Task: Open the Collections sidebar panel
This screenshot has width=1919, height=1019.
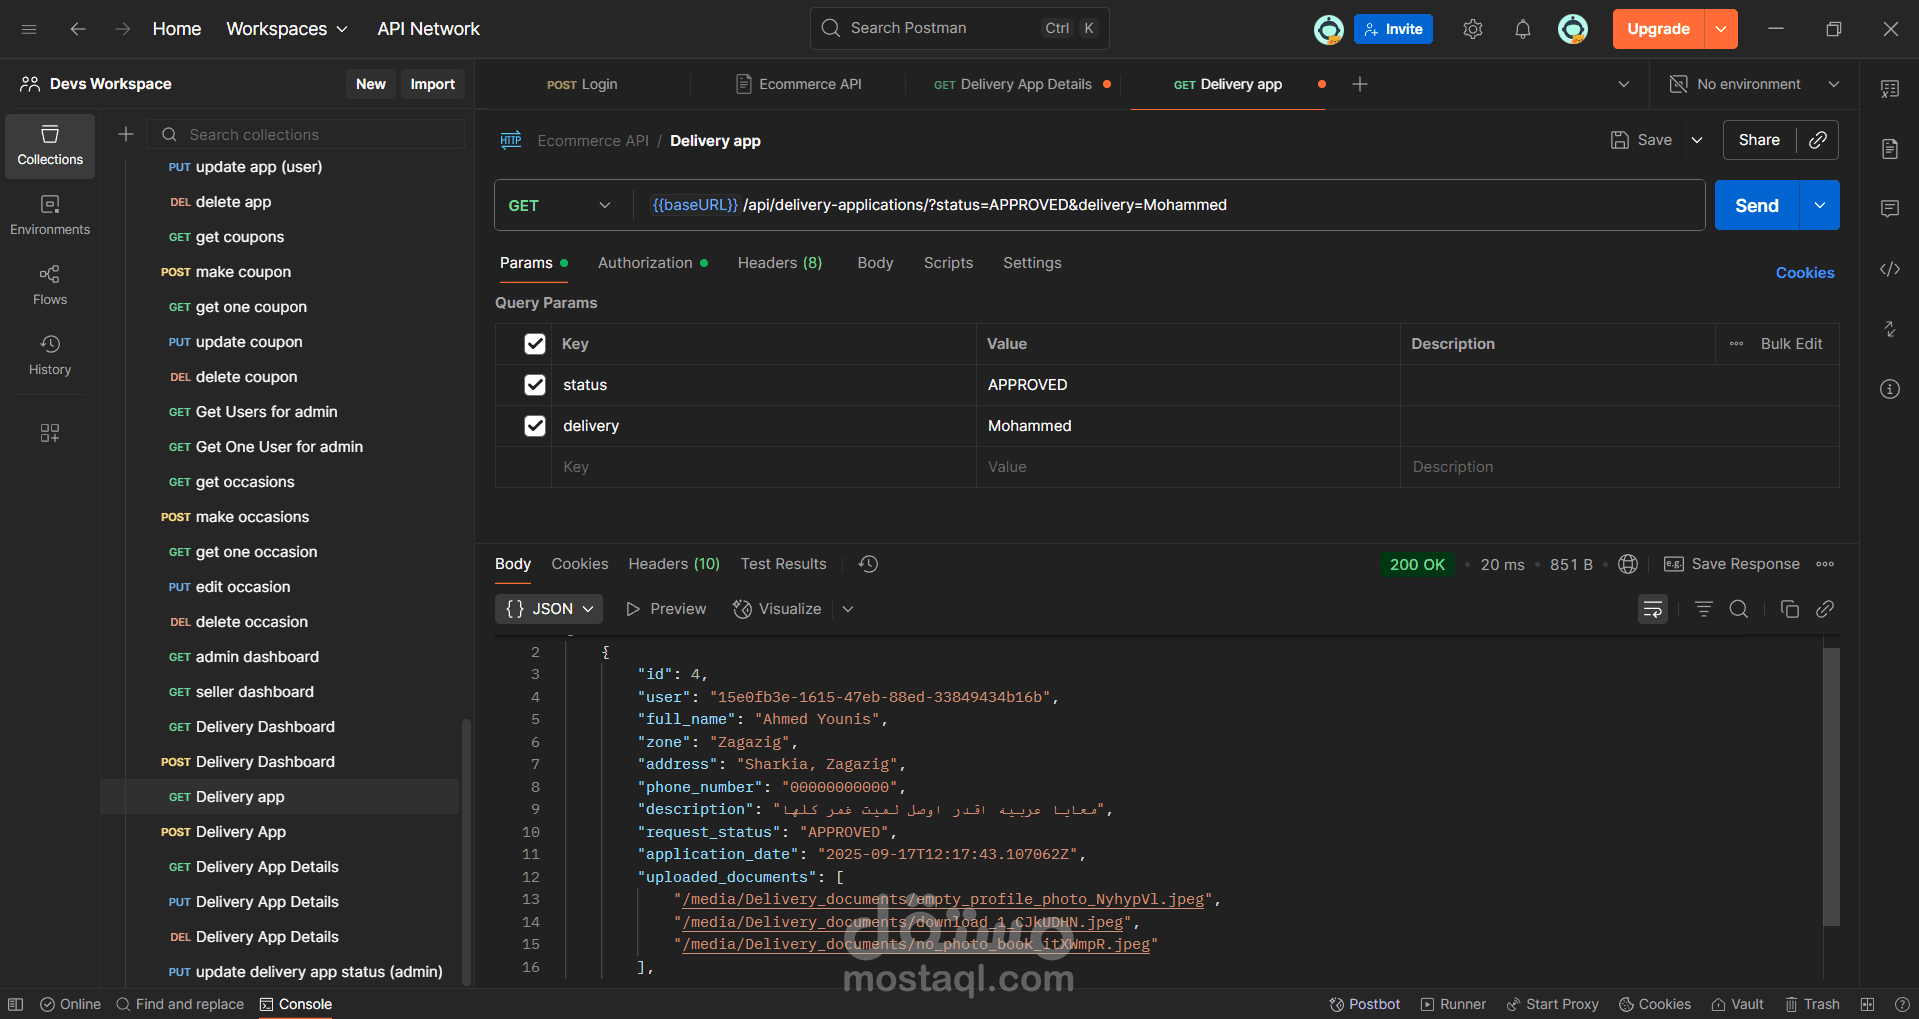Action: (x=50, y=146)
